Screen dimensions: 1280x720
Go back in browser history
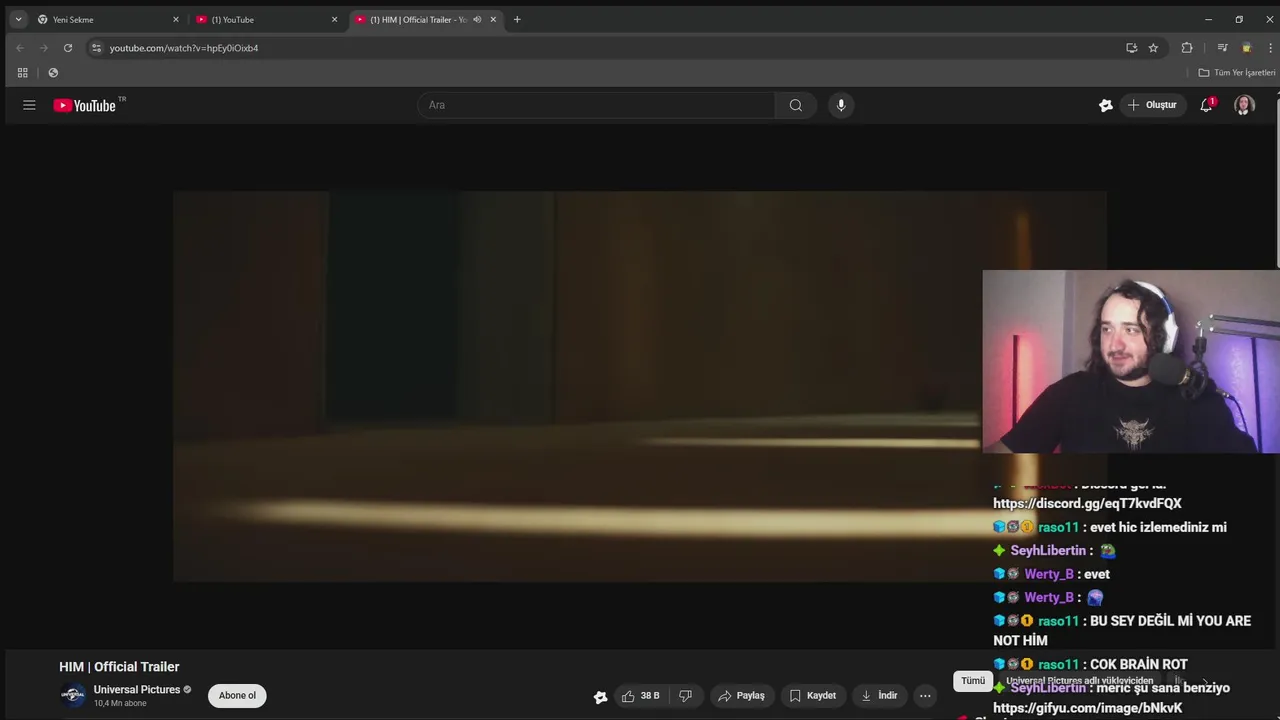(20, 48)
